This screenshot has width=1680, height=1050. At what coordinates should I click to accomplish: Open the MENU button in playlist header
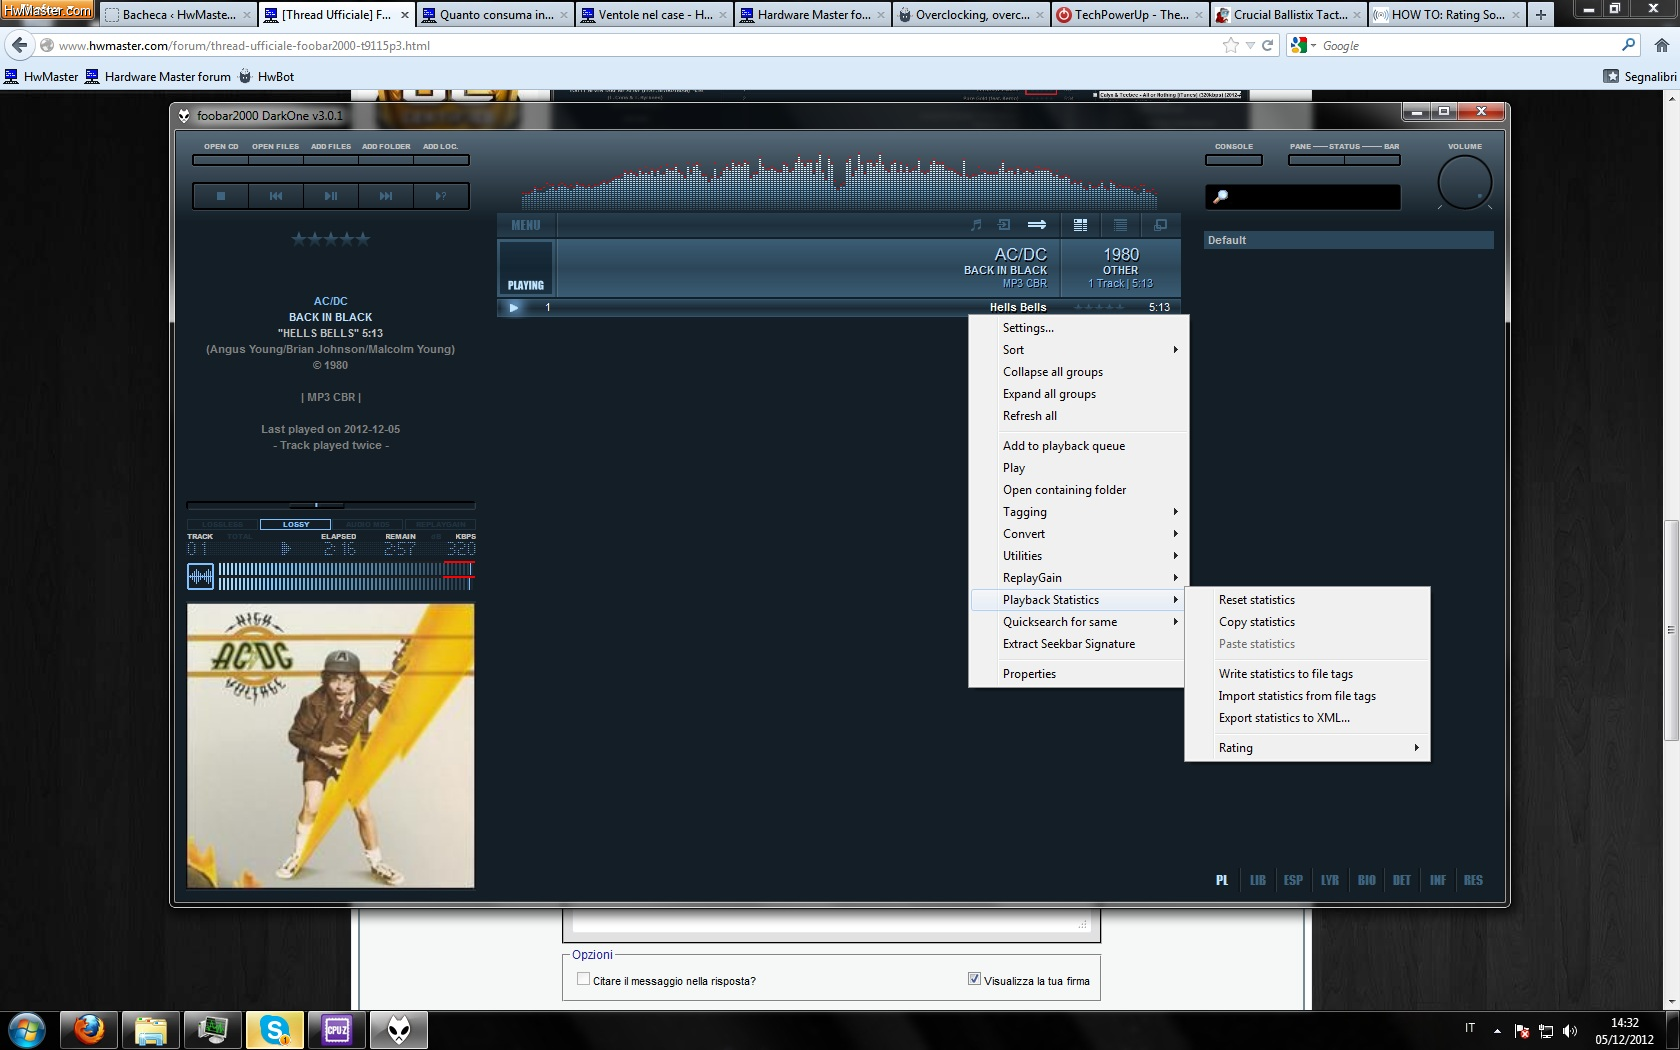click(x=526, y=225)
